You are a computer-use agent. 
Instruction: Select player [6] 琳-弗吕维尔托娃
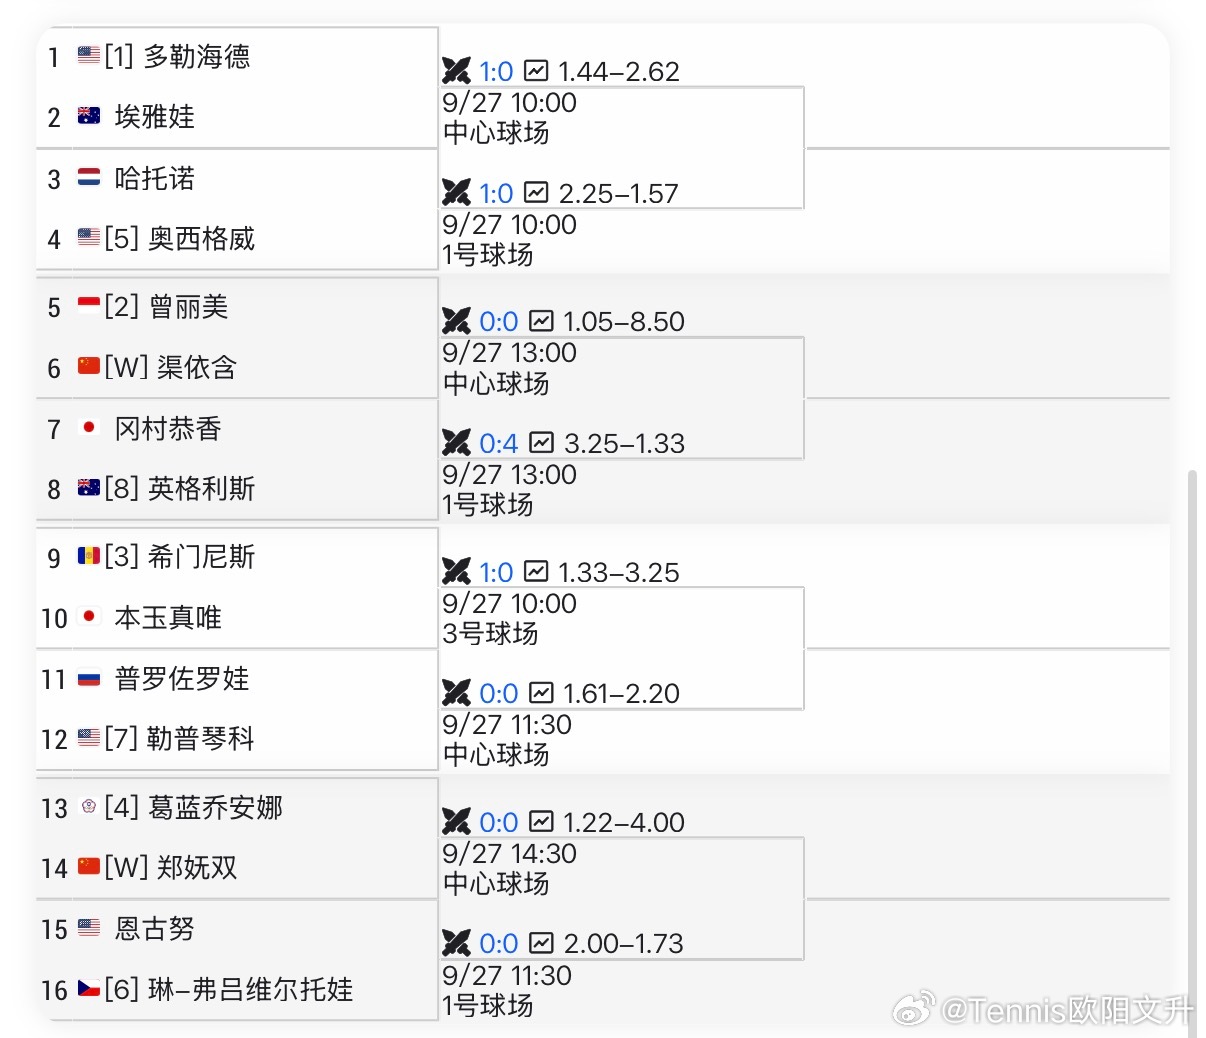(x=229, y=989)
